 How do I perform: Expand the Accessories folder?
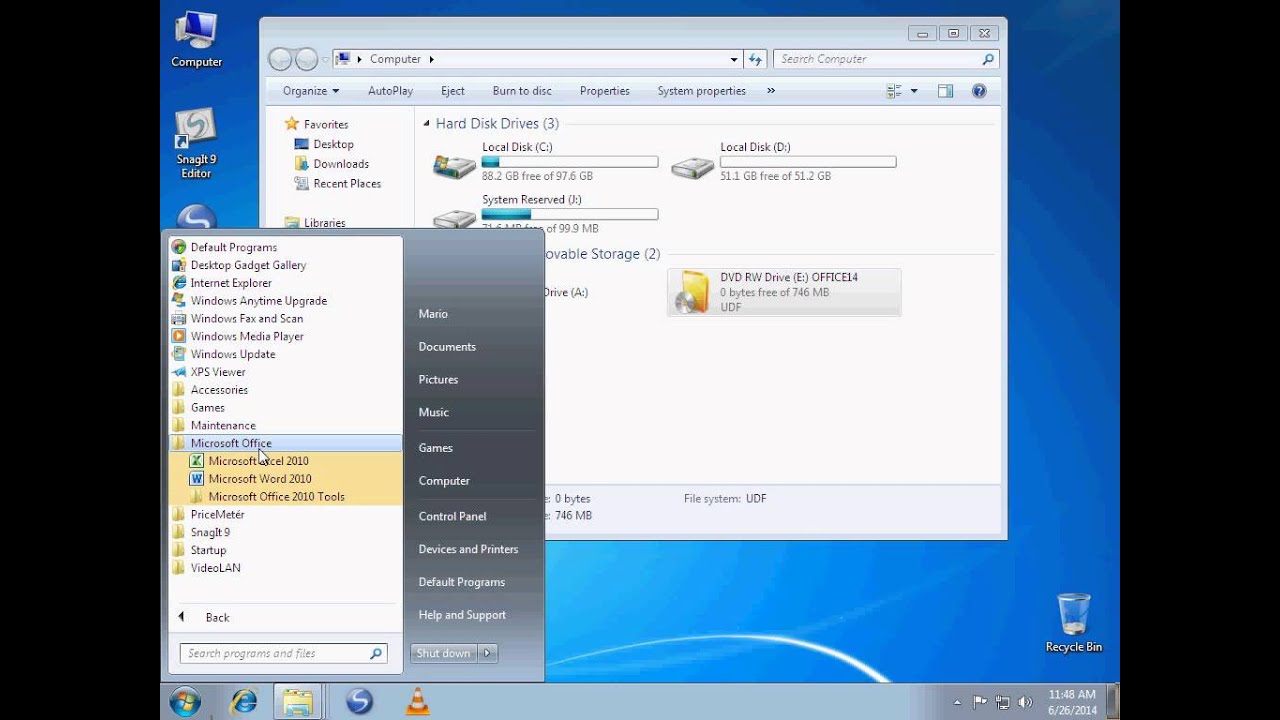219,390
